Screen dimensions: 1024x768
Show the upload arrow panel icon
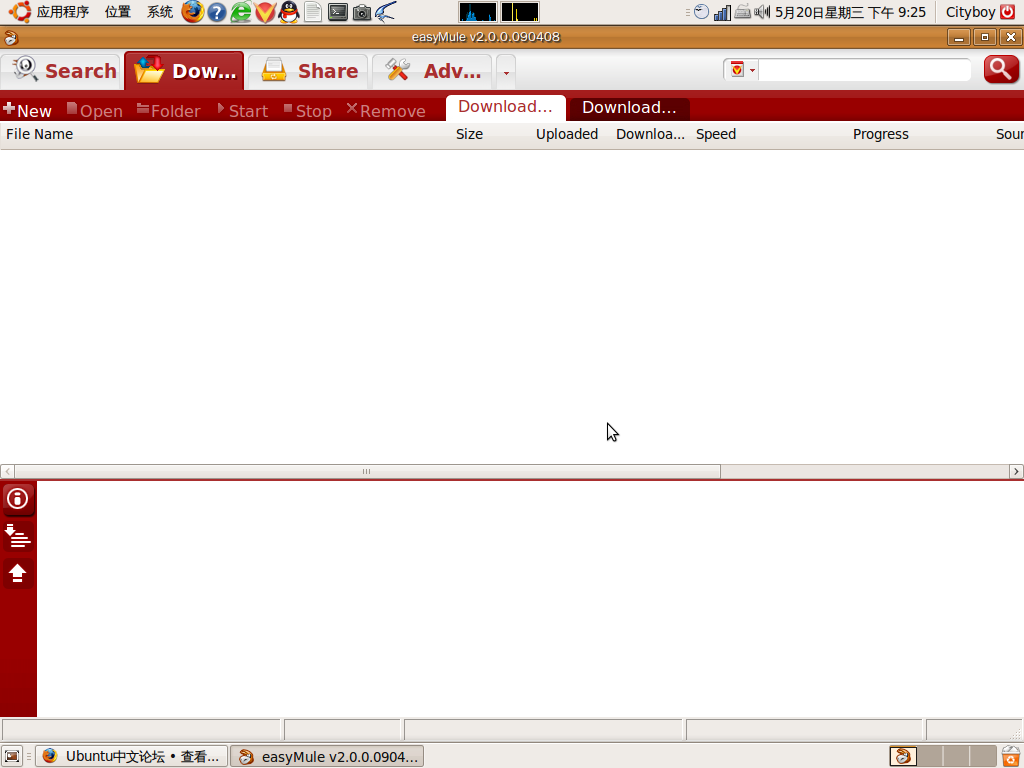click(x=18, y=573)
